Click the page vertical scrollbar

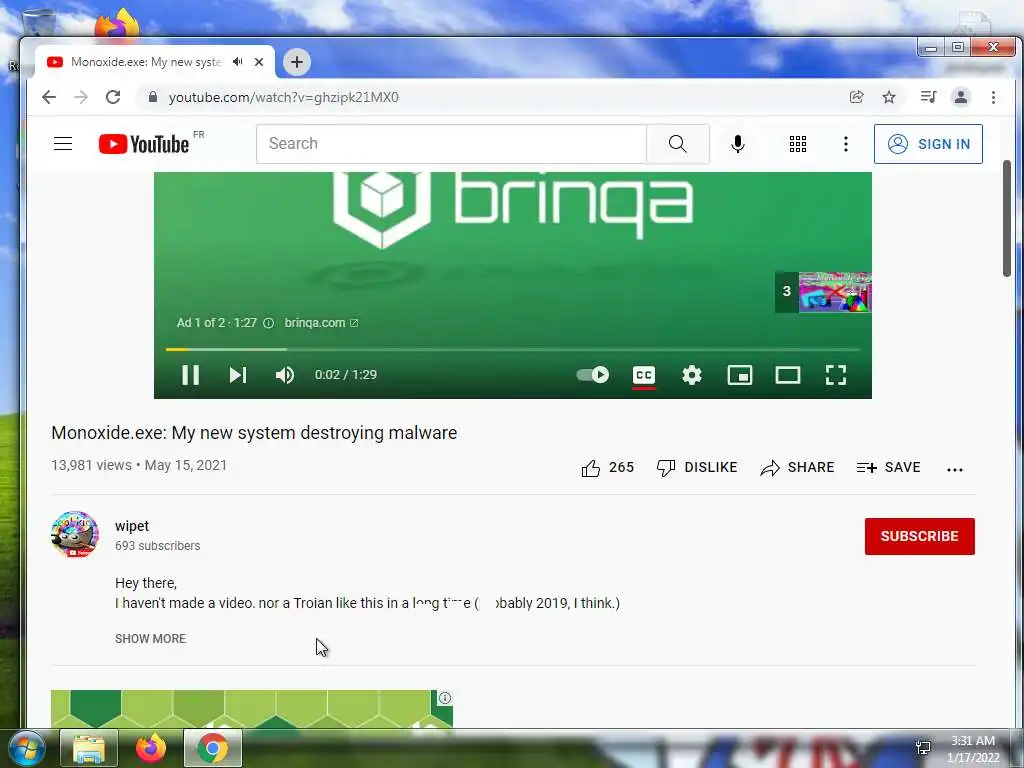tap(1006, 219)
